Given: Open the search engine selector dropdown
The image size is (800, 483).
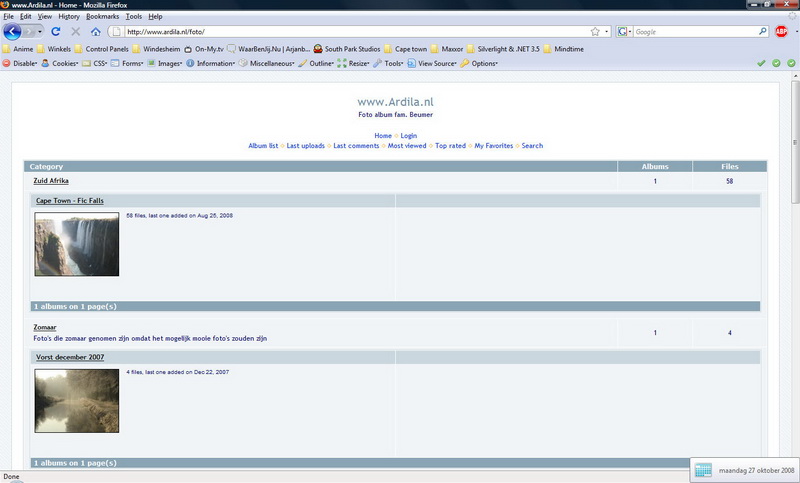Looking at the screenshot, I should pyautogui.click(x=624, y=32).
